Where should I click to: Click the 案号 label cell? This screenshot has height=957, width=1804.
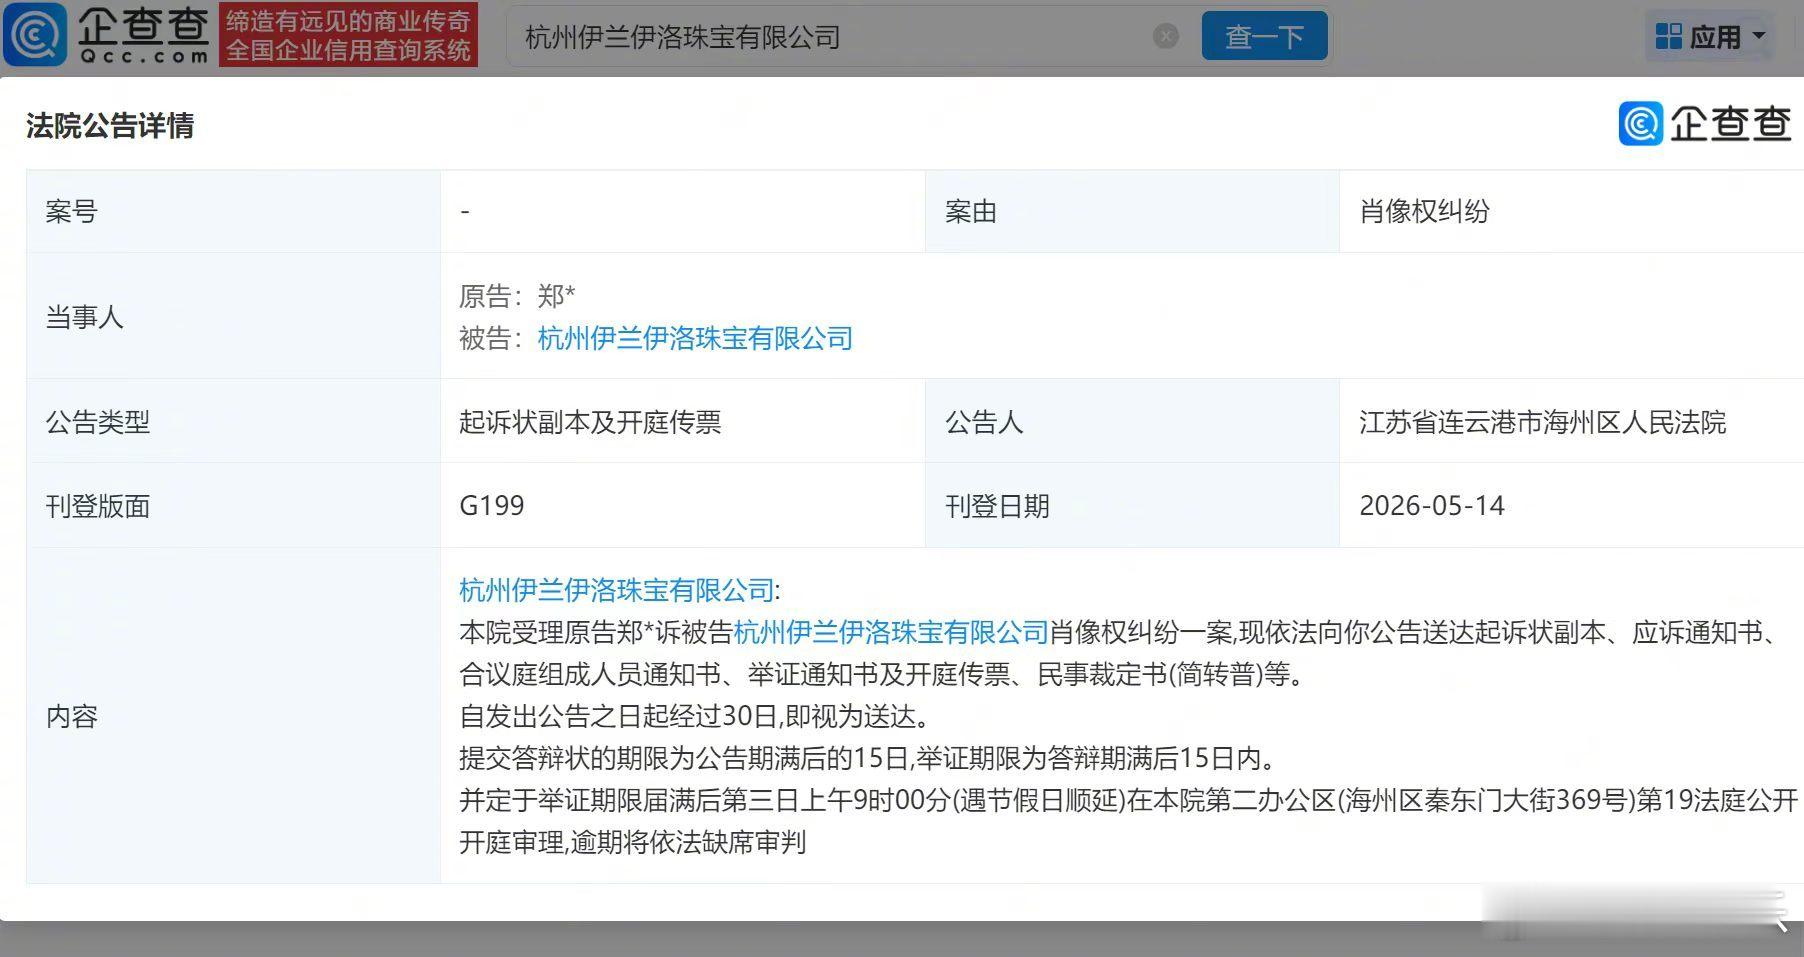click(x=233, y=211)
